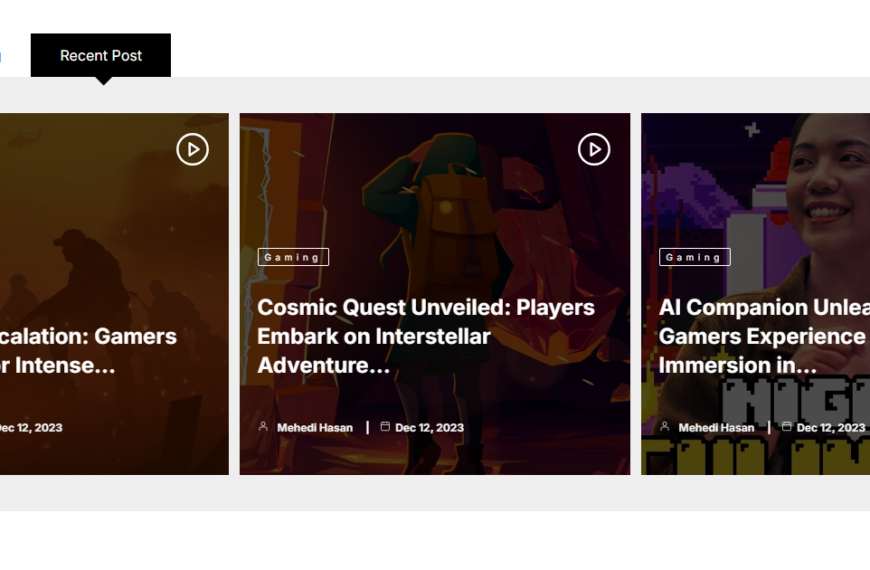Click the person icon on Cosmic Quest card
Viewport: 870px width, 570px height.
(x=263, y=427)
